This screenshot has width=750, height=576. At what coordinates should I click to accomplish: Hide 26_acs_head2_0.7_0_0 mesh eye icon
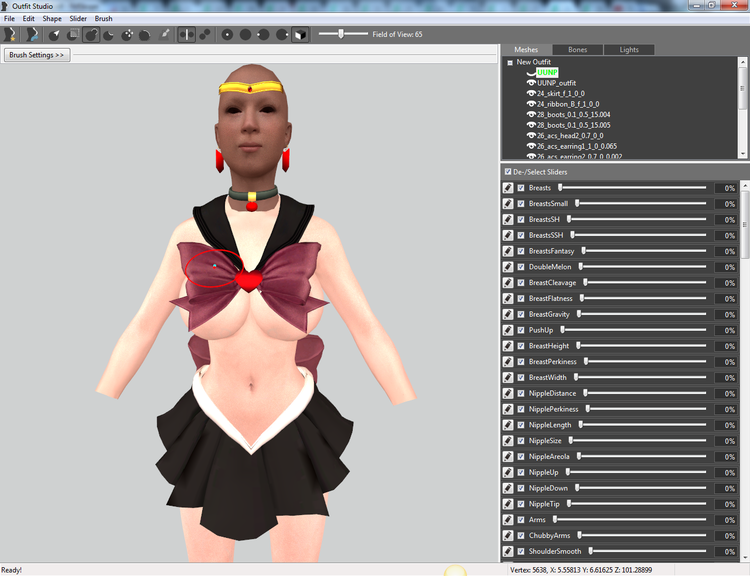(531, 135)
